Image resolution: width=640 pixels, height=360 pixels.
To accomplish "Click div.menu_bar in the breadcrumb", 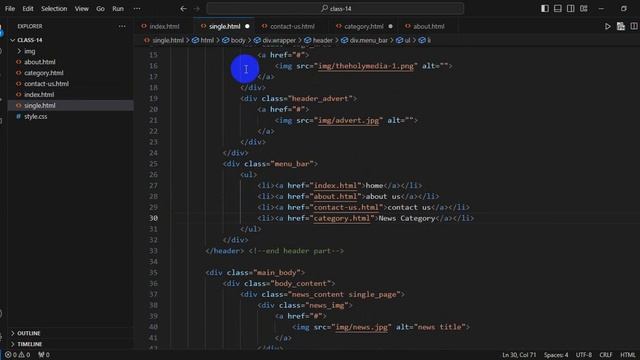I will (x=369, y=40).
